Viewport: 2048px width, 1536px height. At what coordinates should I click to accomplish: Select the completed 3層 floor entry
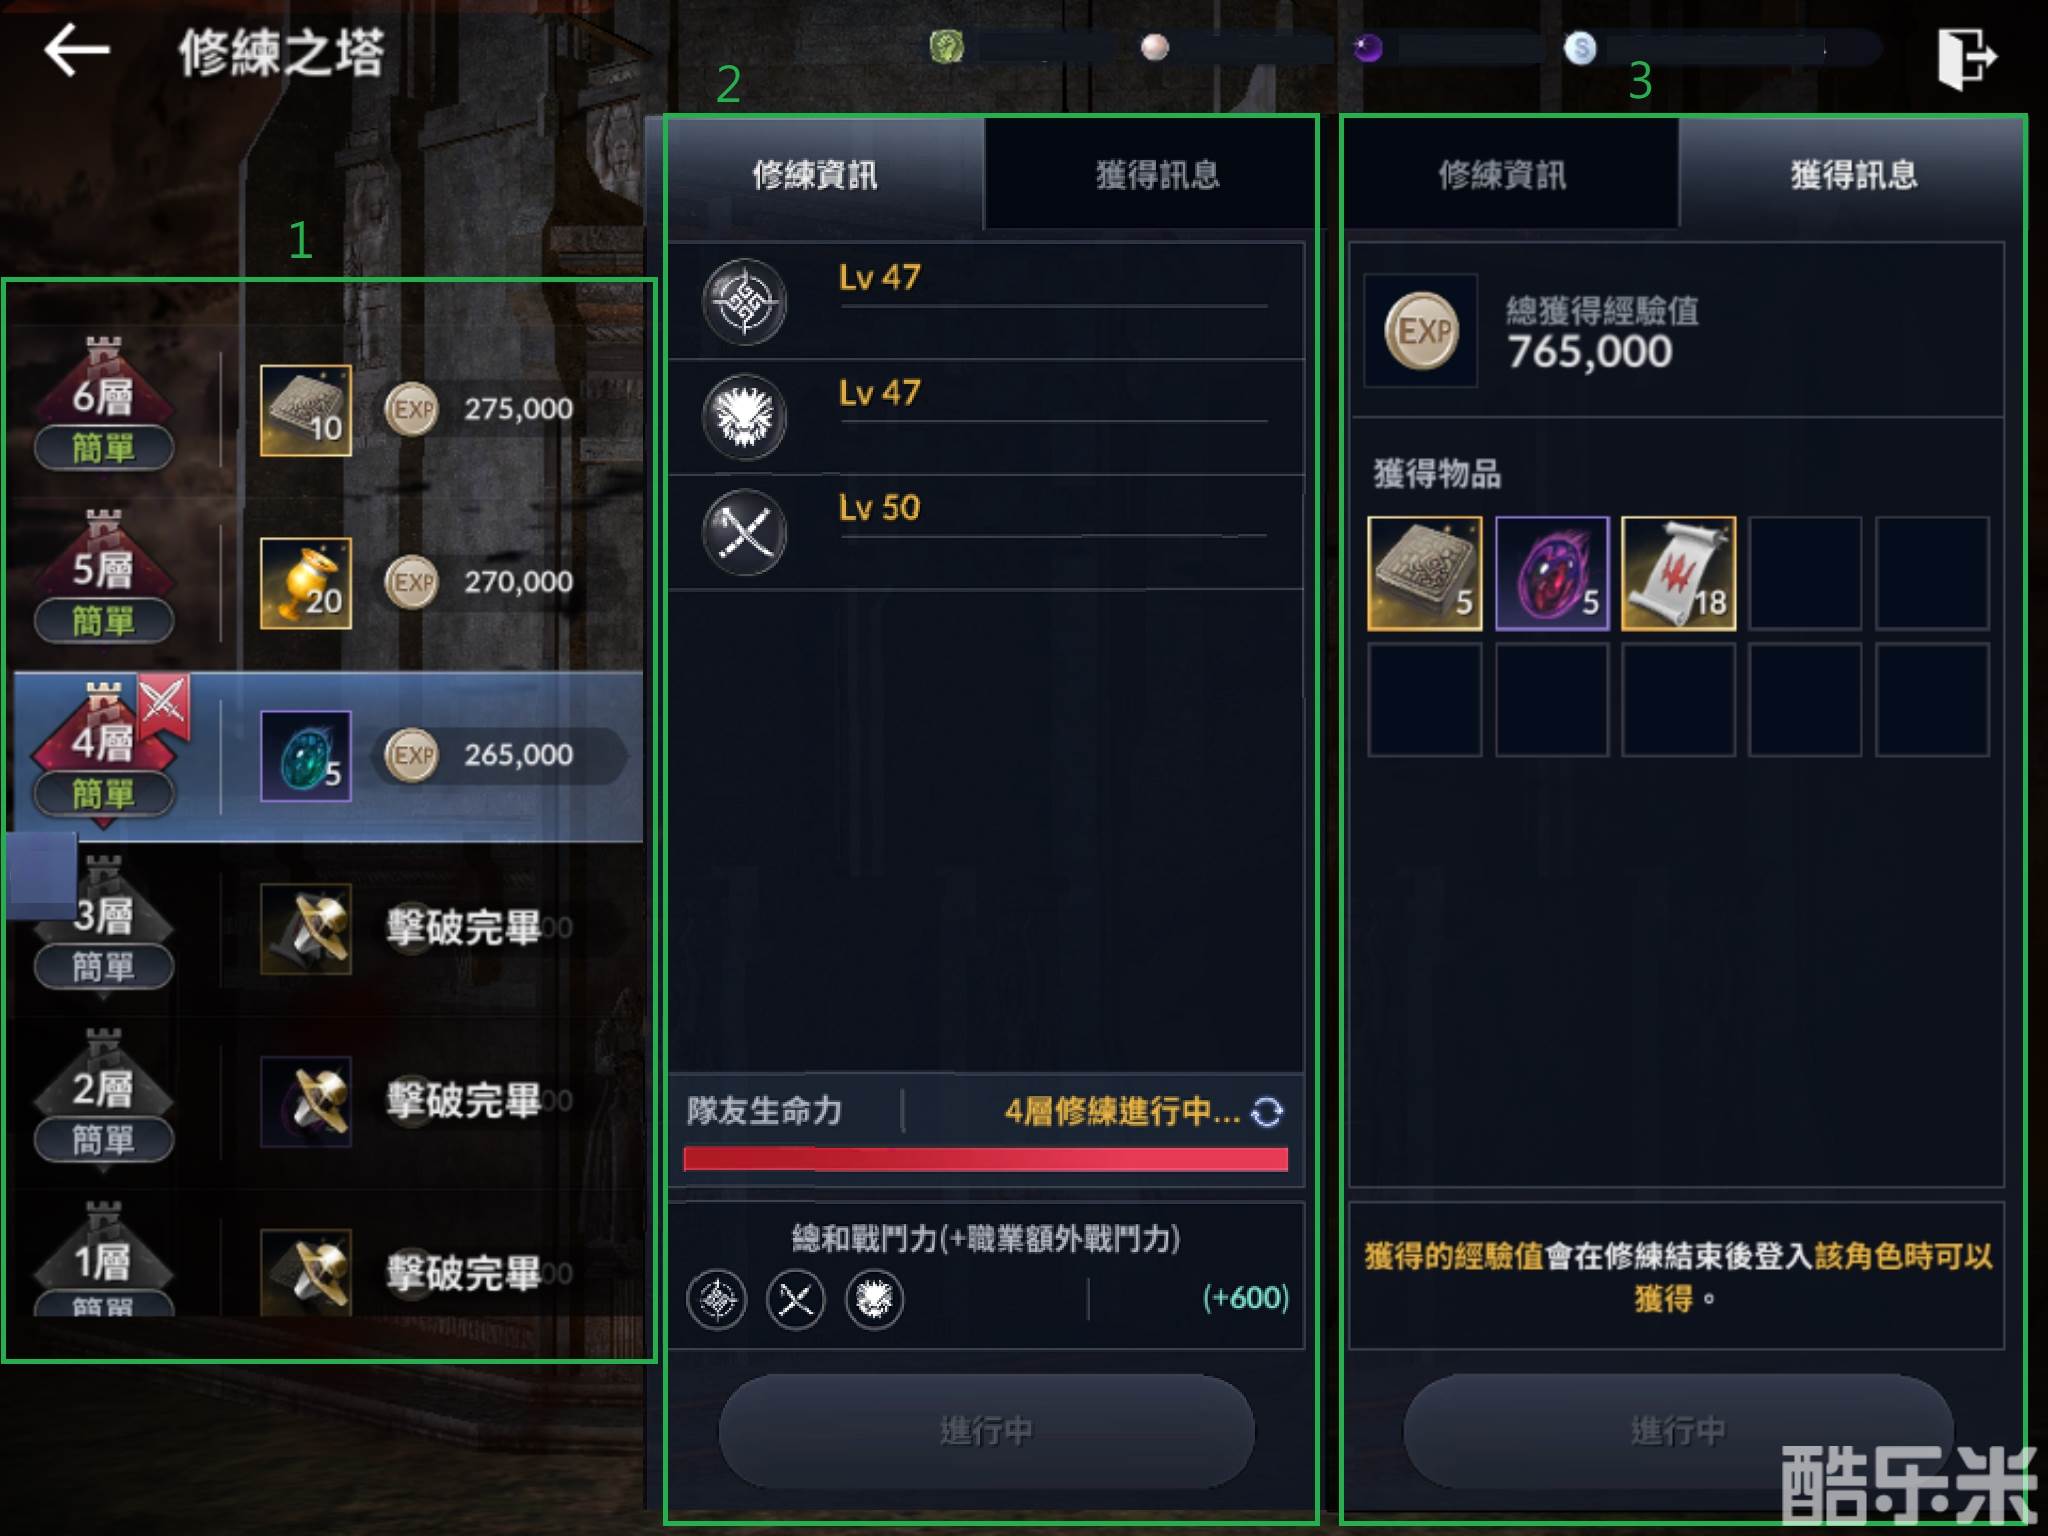(x=328, y=929)
